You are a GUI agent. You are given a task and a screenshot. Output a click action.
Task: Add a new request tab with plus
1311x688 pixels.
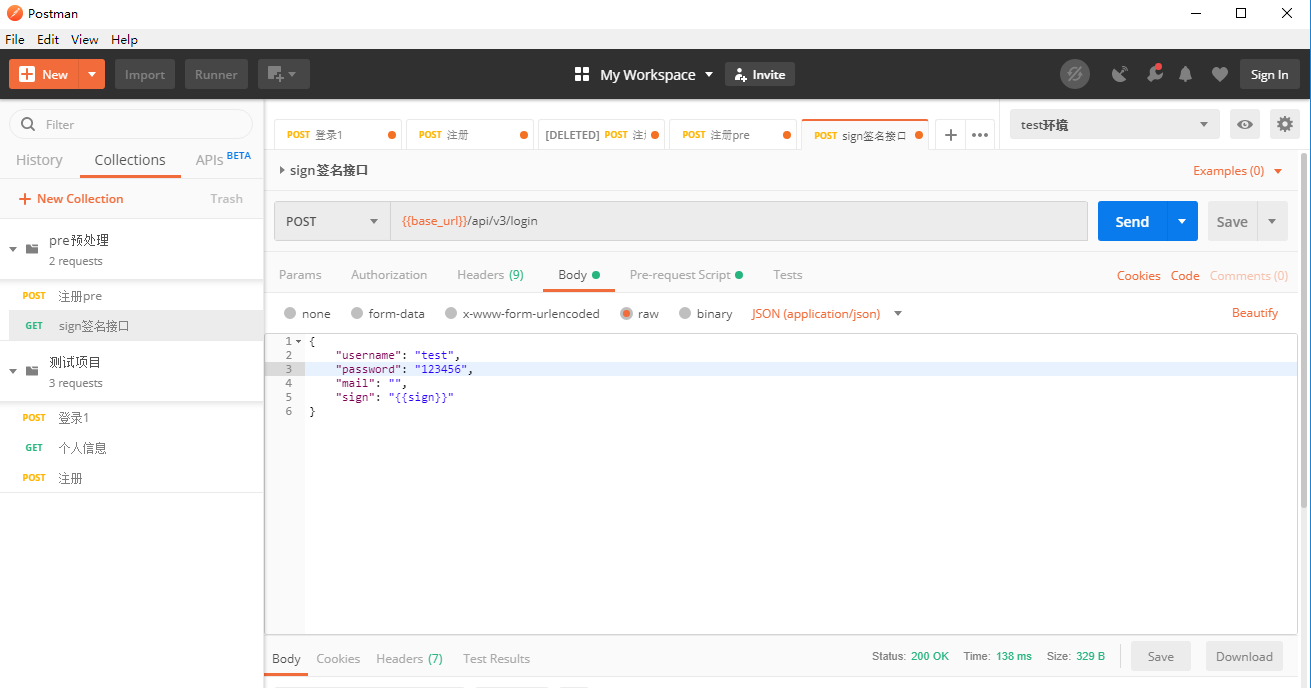pyautogui.click(x=950, y=135)
